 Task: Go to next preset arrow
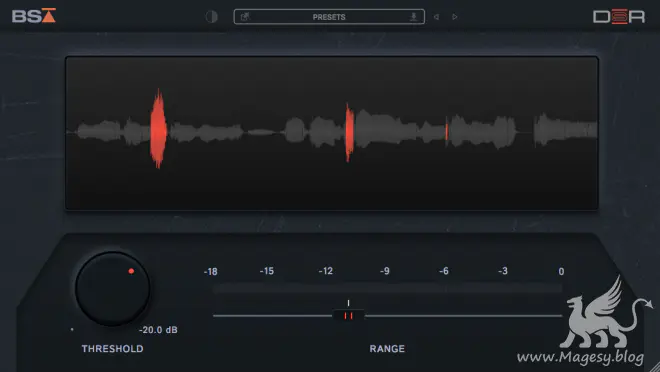pos(455,17)
